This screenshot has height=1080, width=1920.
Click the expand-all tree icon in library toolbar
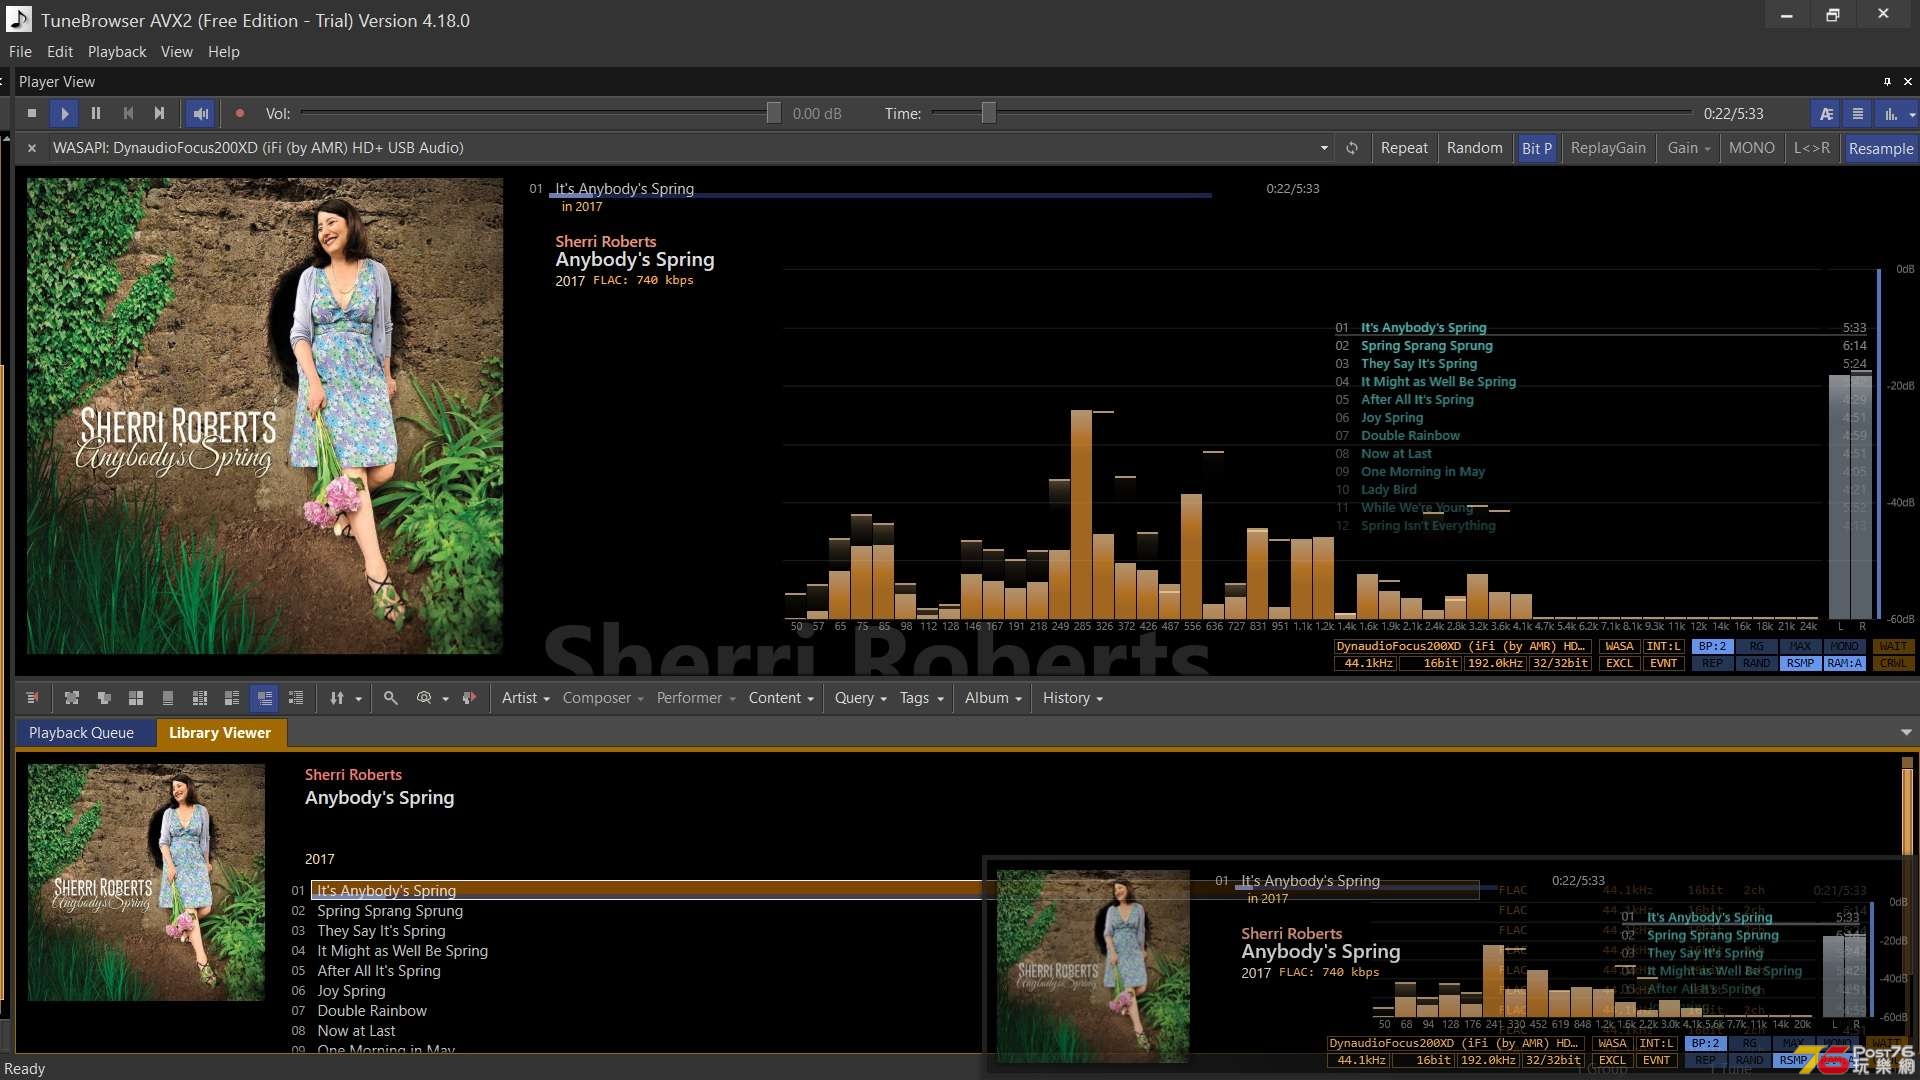pyautogui.click(x=71, y=698)
